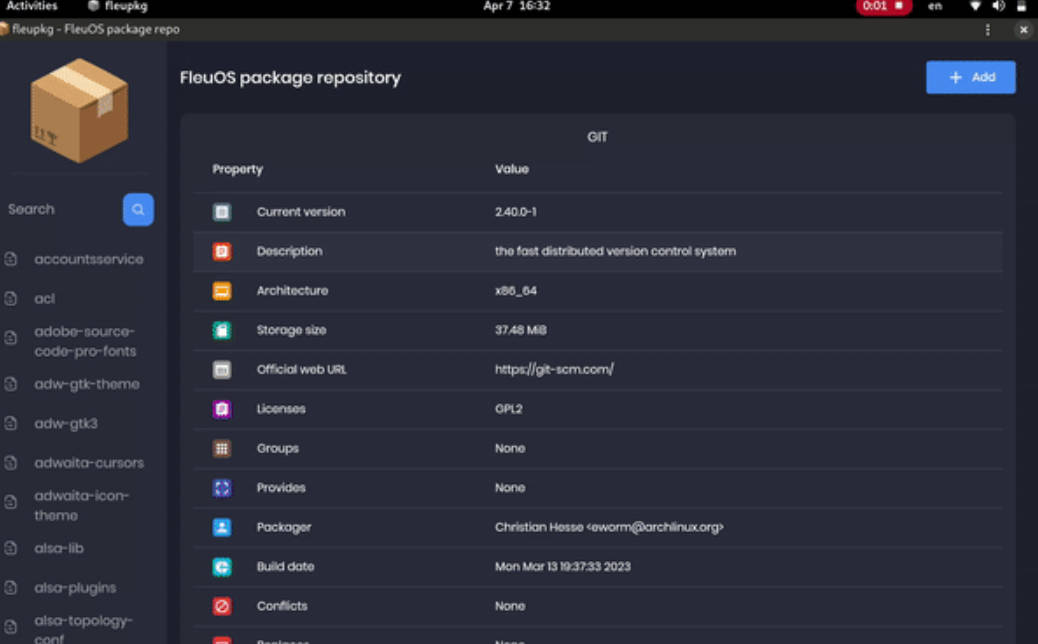Image resolution: width=1038 pixels, height=644 pixels.
Task: Click the package icon beside accountsservice
Action: point(11,259)
